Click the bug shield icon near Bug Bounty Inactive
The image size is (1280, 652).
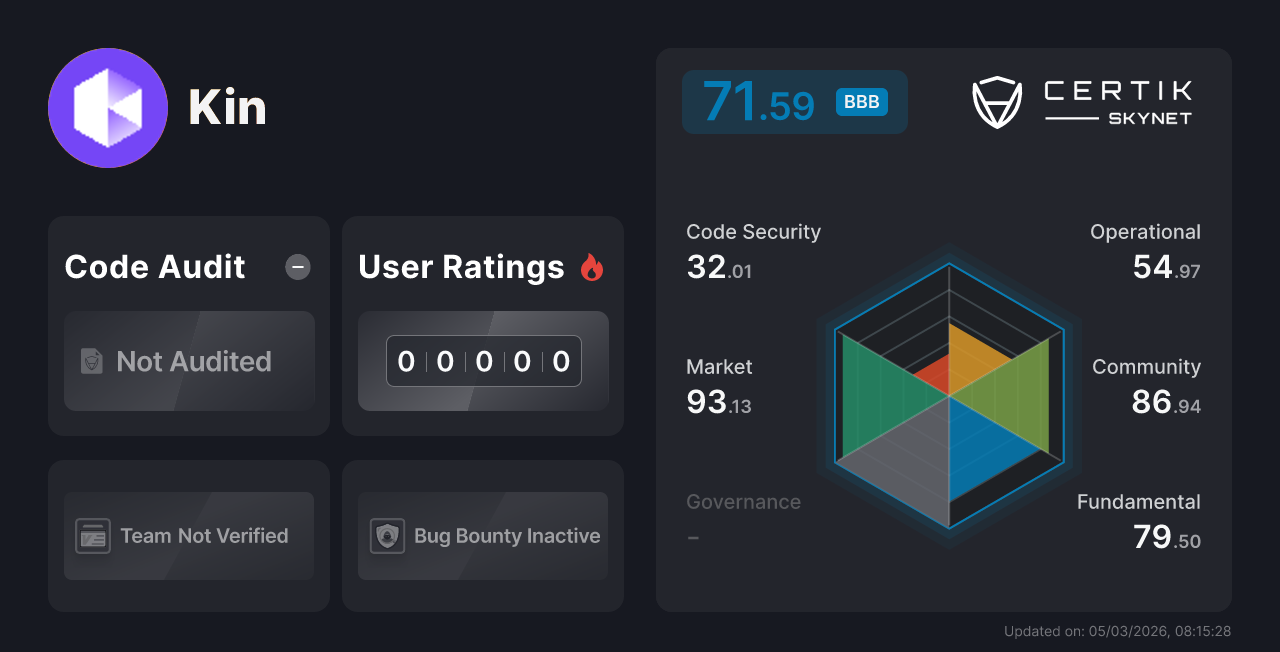point(388,536)
